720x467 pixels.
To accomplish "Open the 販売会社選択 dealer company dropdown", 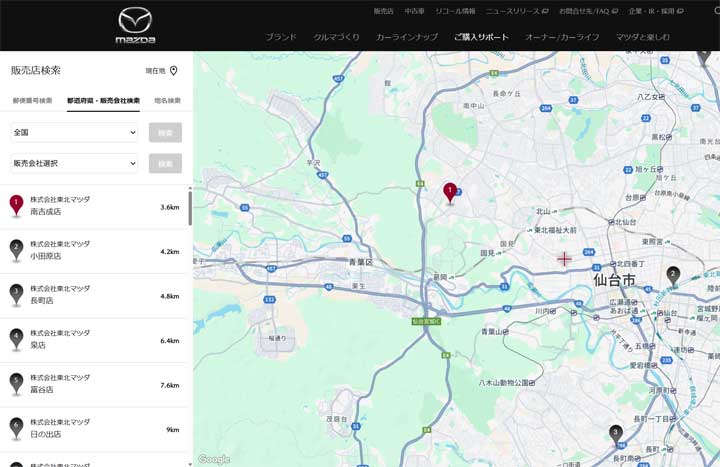I will coord(74,163).
